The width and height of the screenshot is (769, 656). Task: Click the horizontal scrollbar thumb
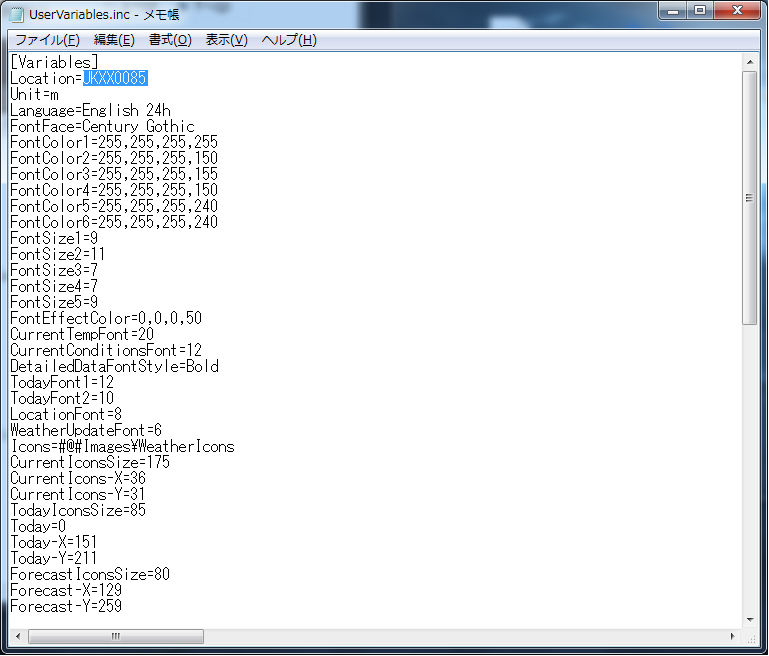coord(116,636)
